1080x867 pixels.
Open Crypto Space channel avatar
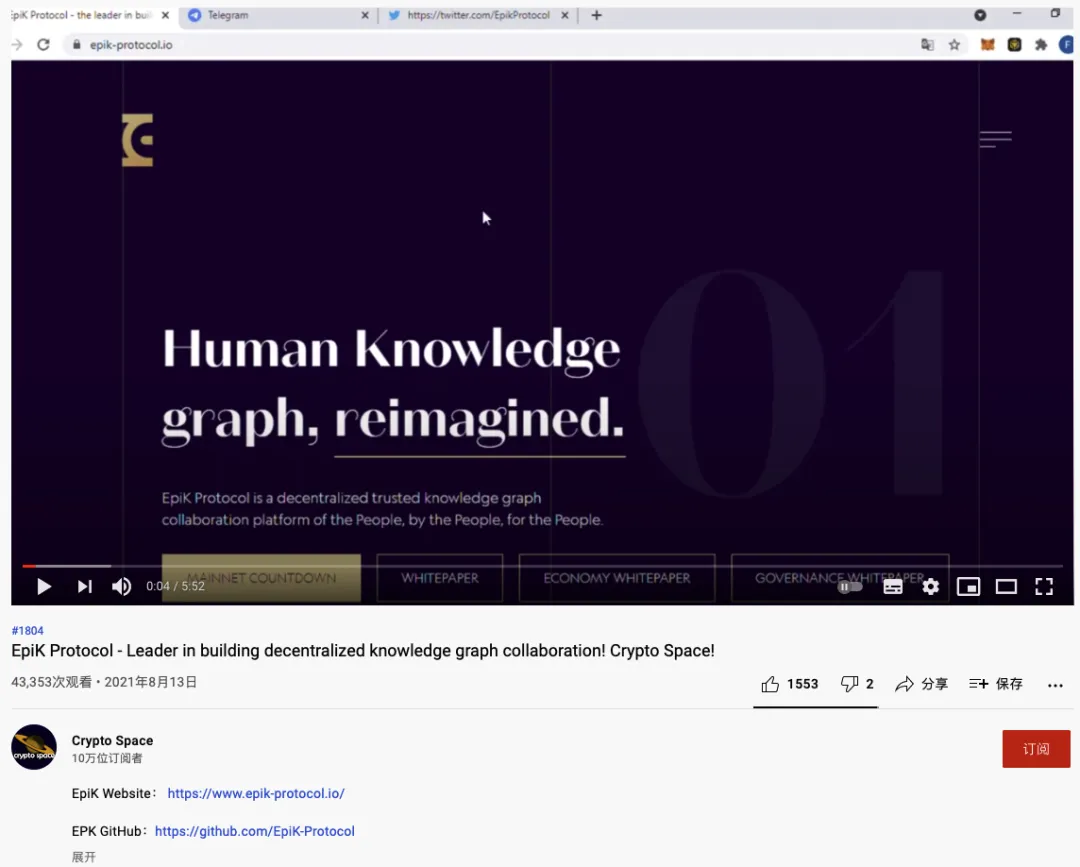click(x=34, y=747)
